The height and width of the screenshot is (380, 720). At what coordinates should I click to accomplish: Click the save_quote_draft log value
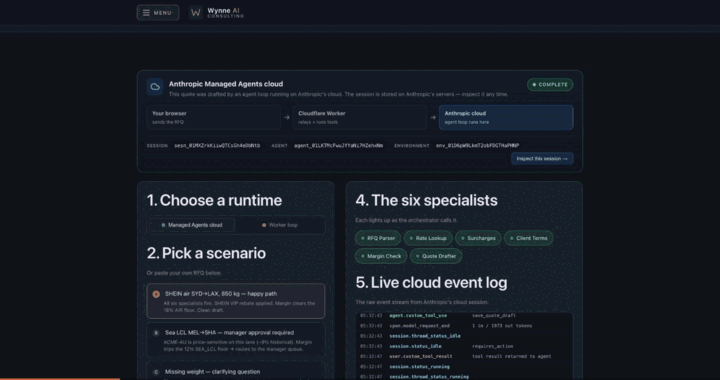pos(494,316)
